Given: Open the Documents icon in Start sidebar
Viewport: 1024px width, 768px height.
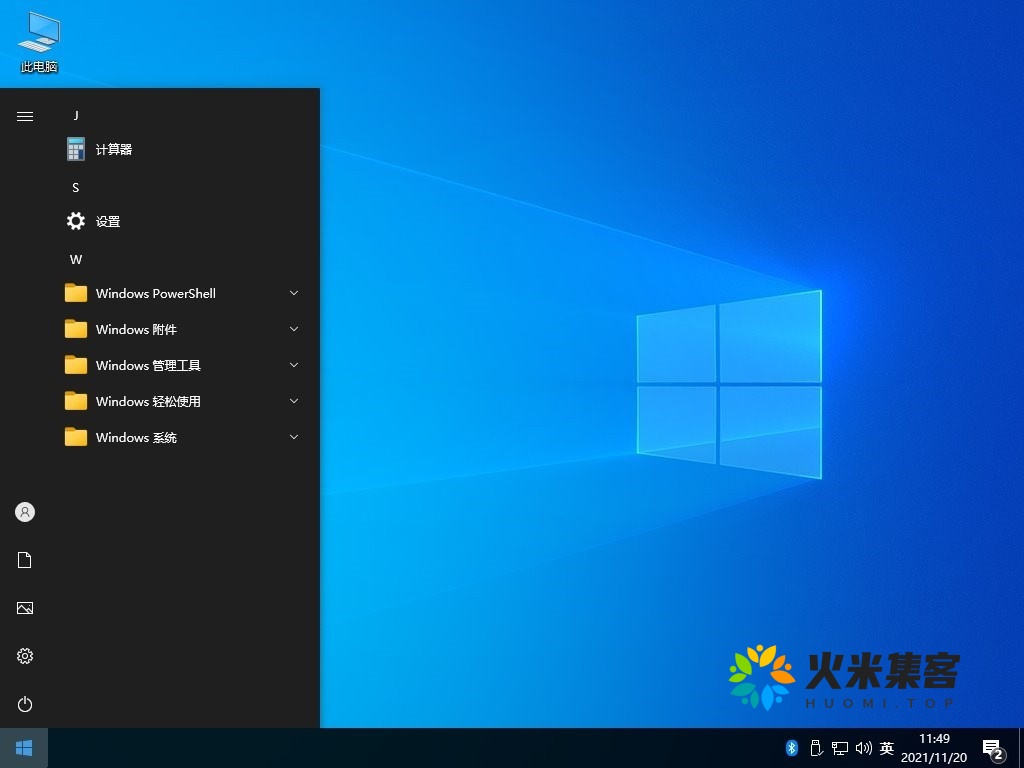Looking at the screenshot, I should (24, 560).
